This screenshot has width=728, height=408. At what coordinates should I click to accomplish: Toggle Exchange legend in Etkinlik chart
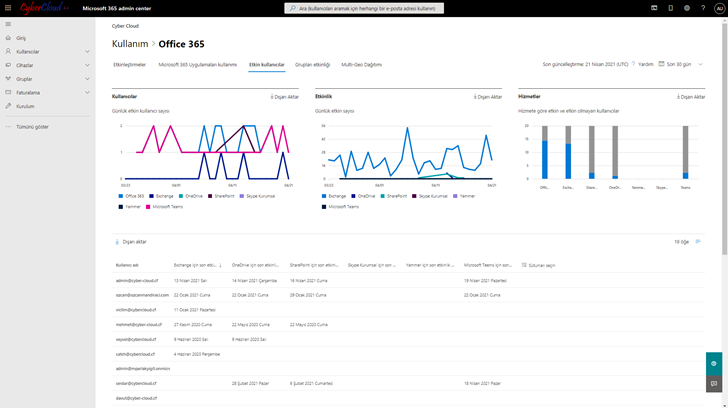click(334, 196)
